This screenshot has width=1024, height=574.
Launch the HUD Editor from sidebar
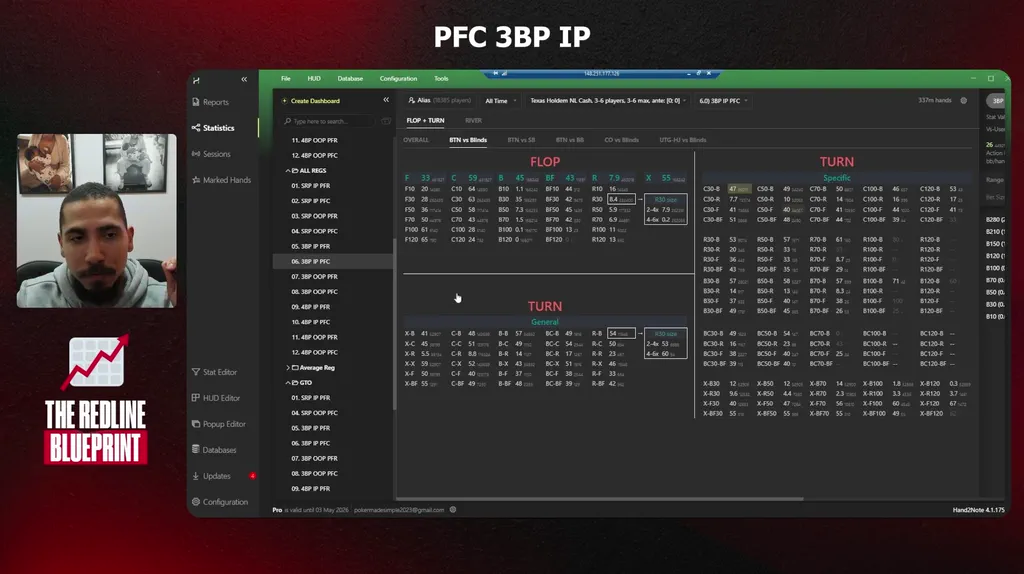click(x=216, y=398)
